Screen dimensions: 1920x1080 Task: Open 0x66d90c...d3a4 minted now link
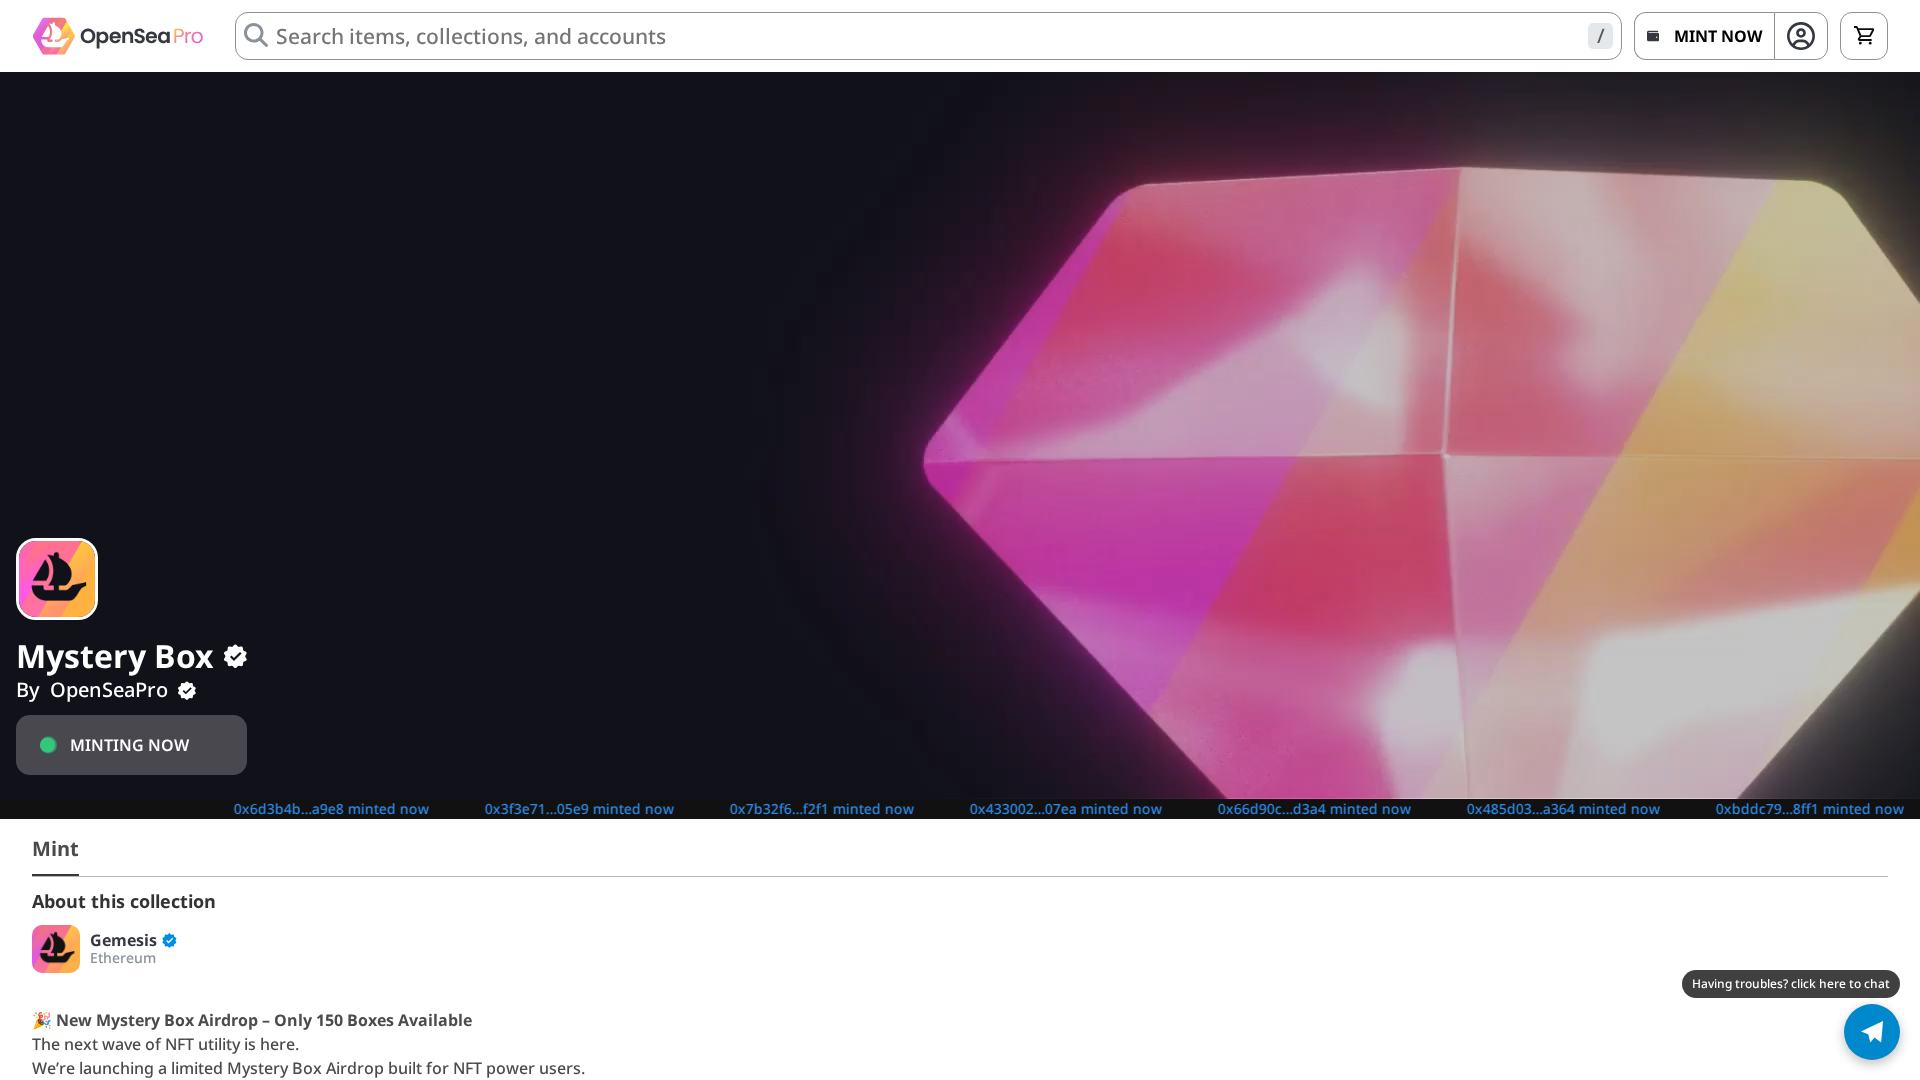[x=1314, y=809]
